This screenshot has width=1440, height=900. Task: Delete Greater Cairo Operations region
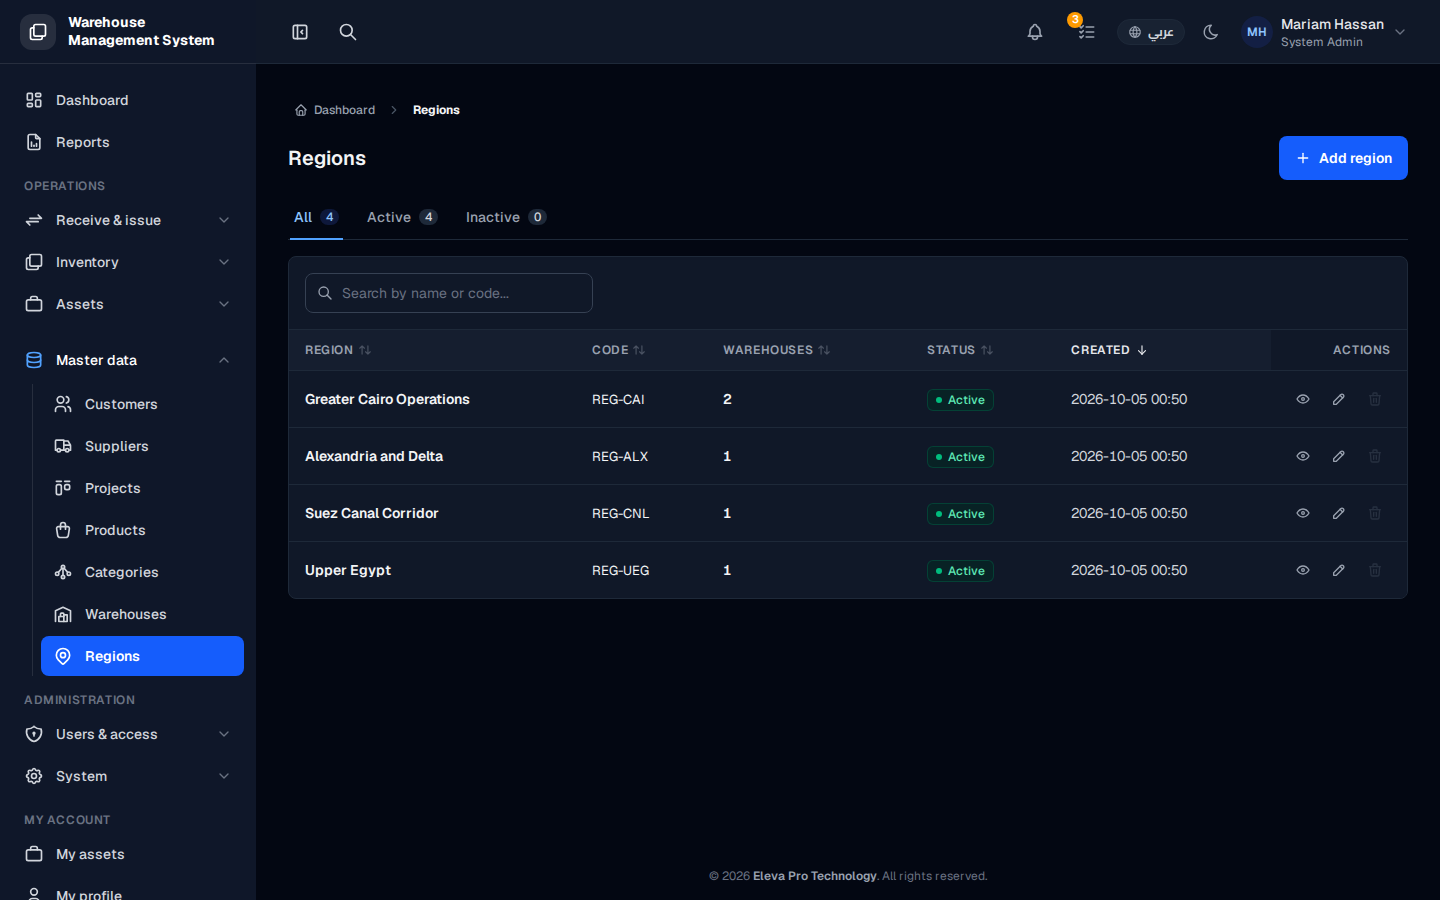pyautogui.click(x=1375, y=399)
